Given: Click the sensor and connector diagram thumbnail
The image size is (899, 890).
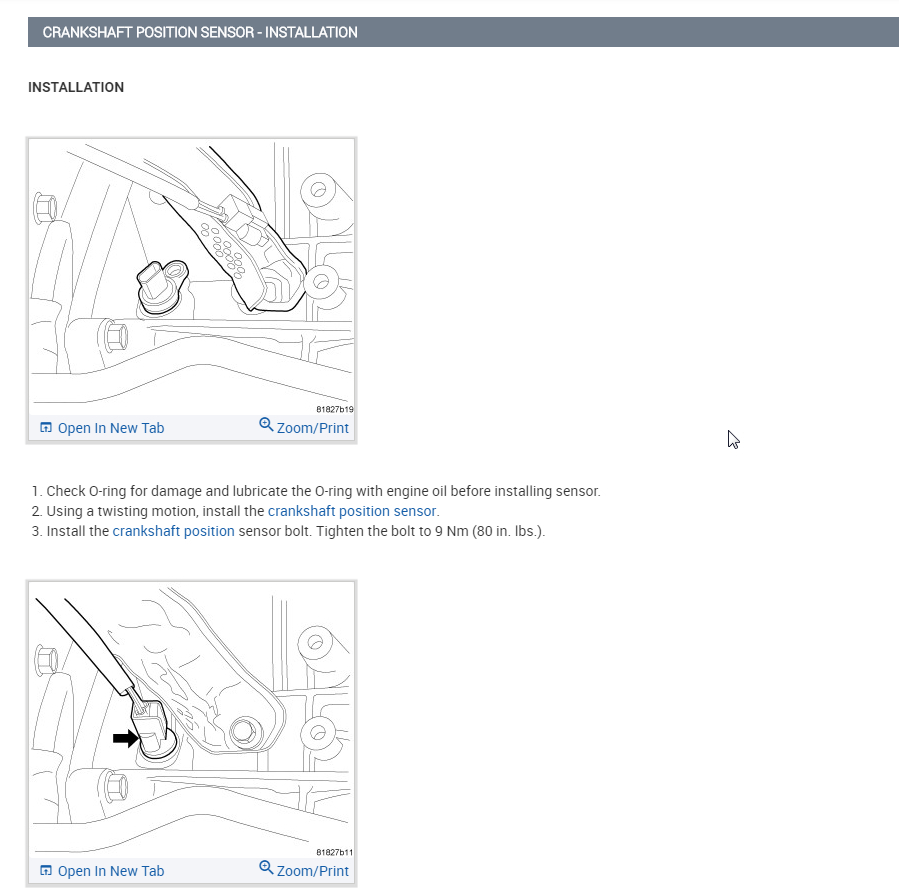Looking at the screenshot, I should pyautogui.click(x=191, y=276).
